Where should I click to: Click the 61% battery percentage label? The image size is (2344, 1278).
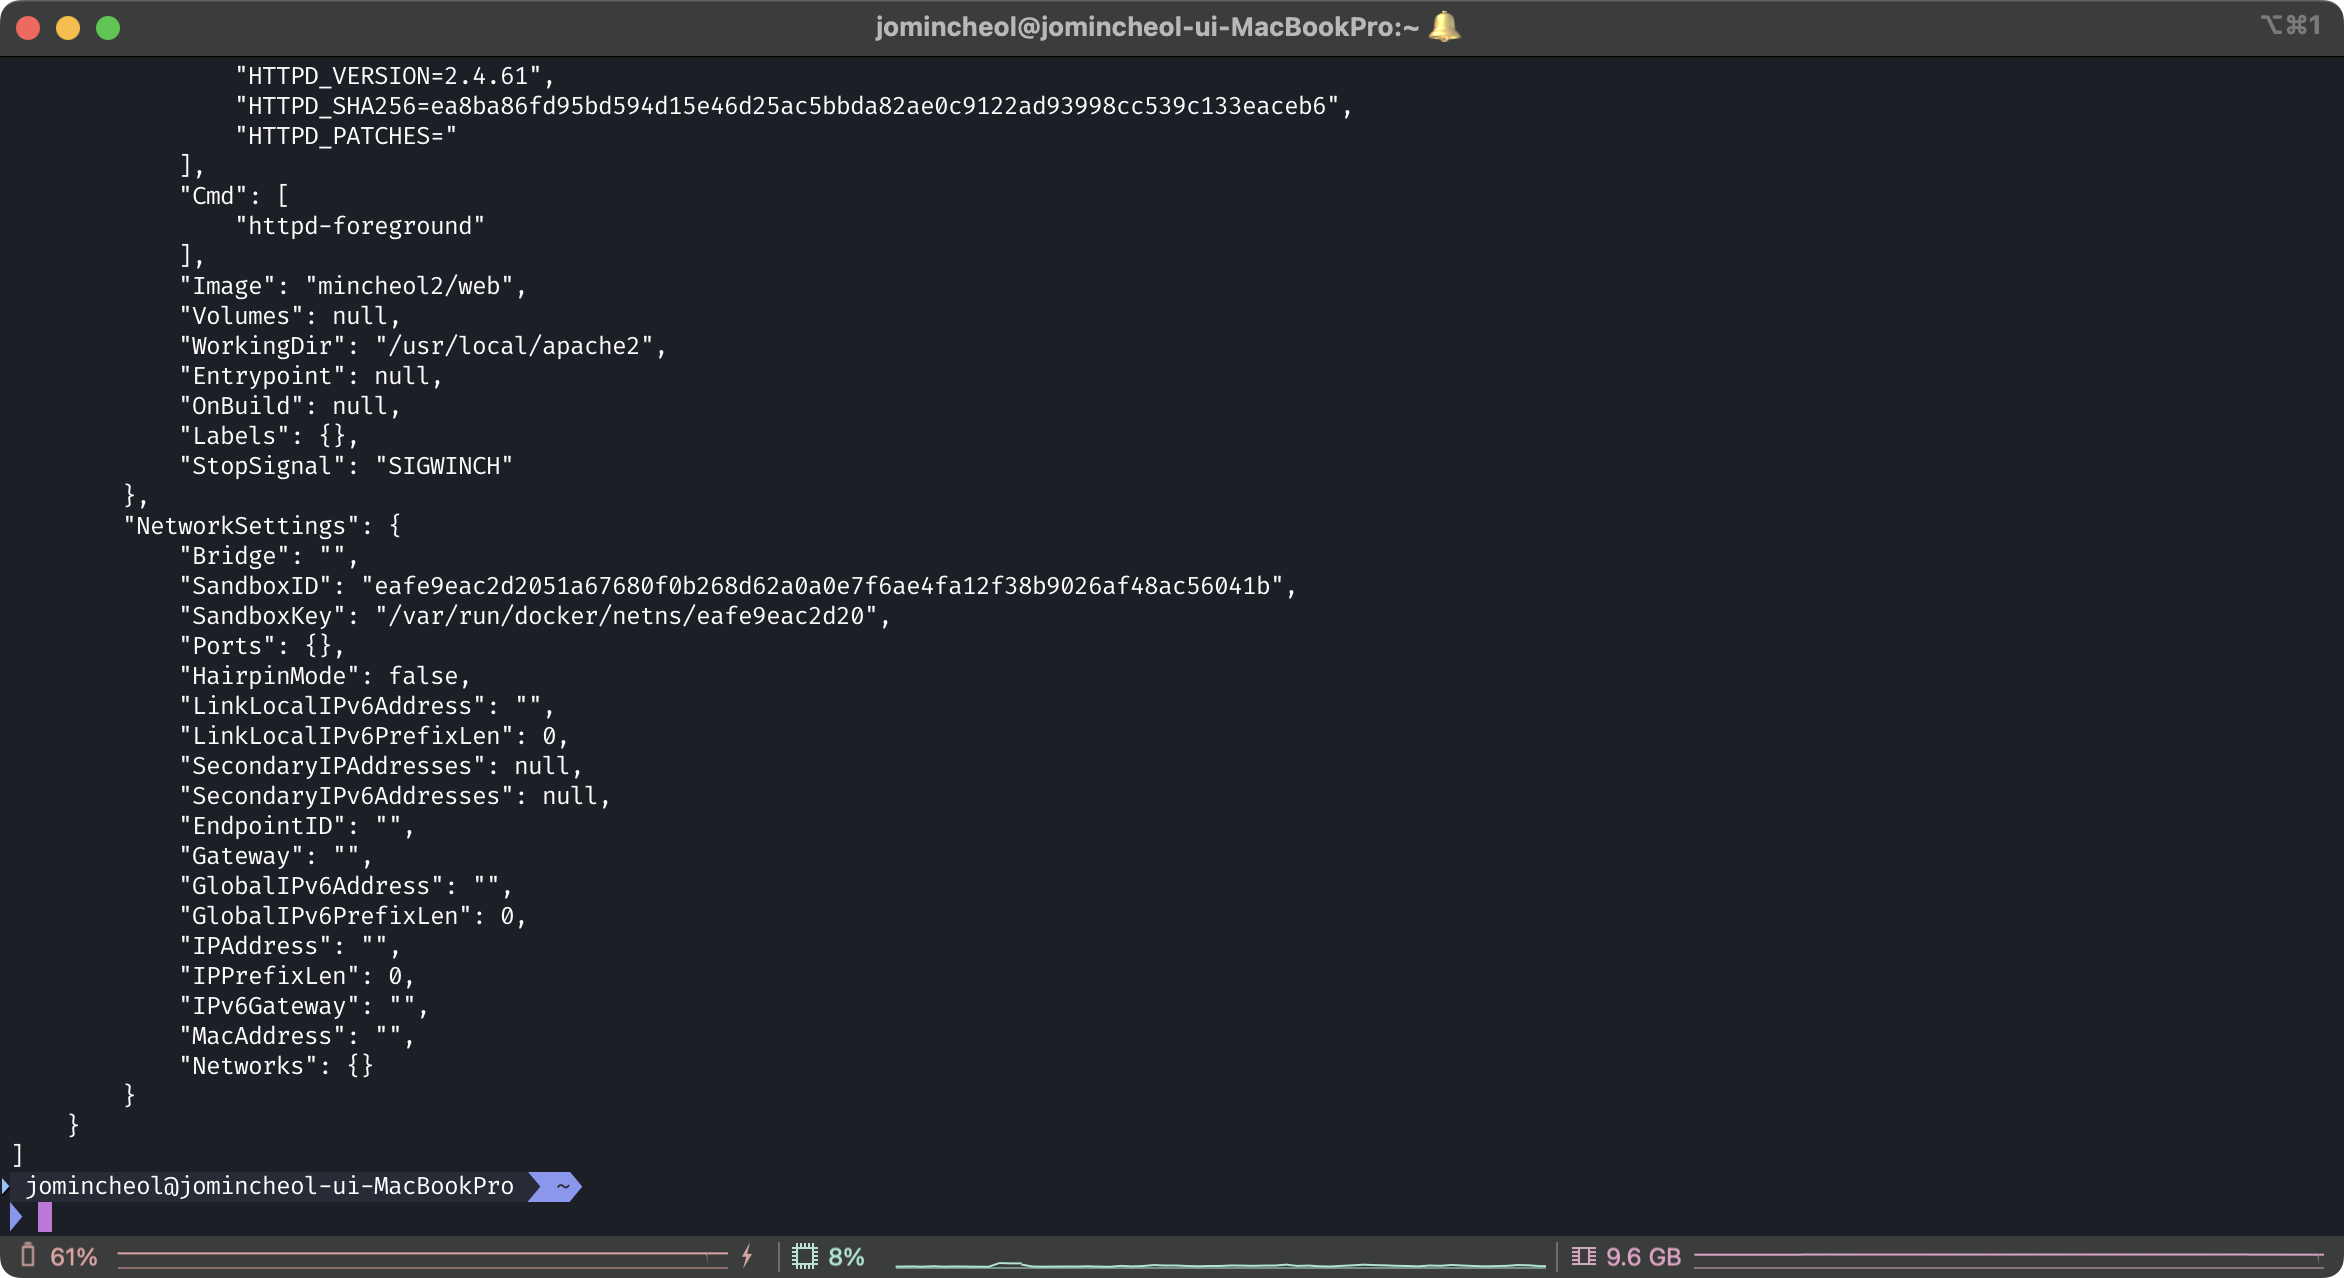point(74,1257)
